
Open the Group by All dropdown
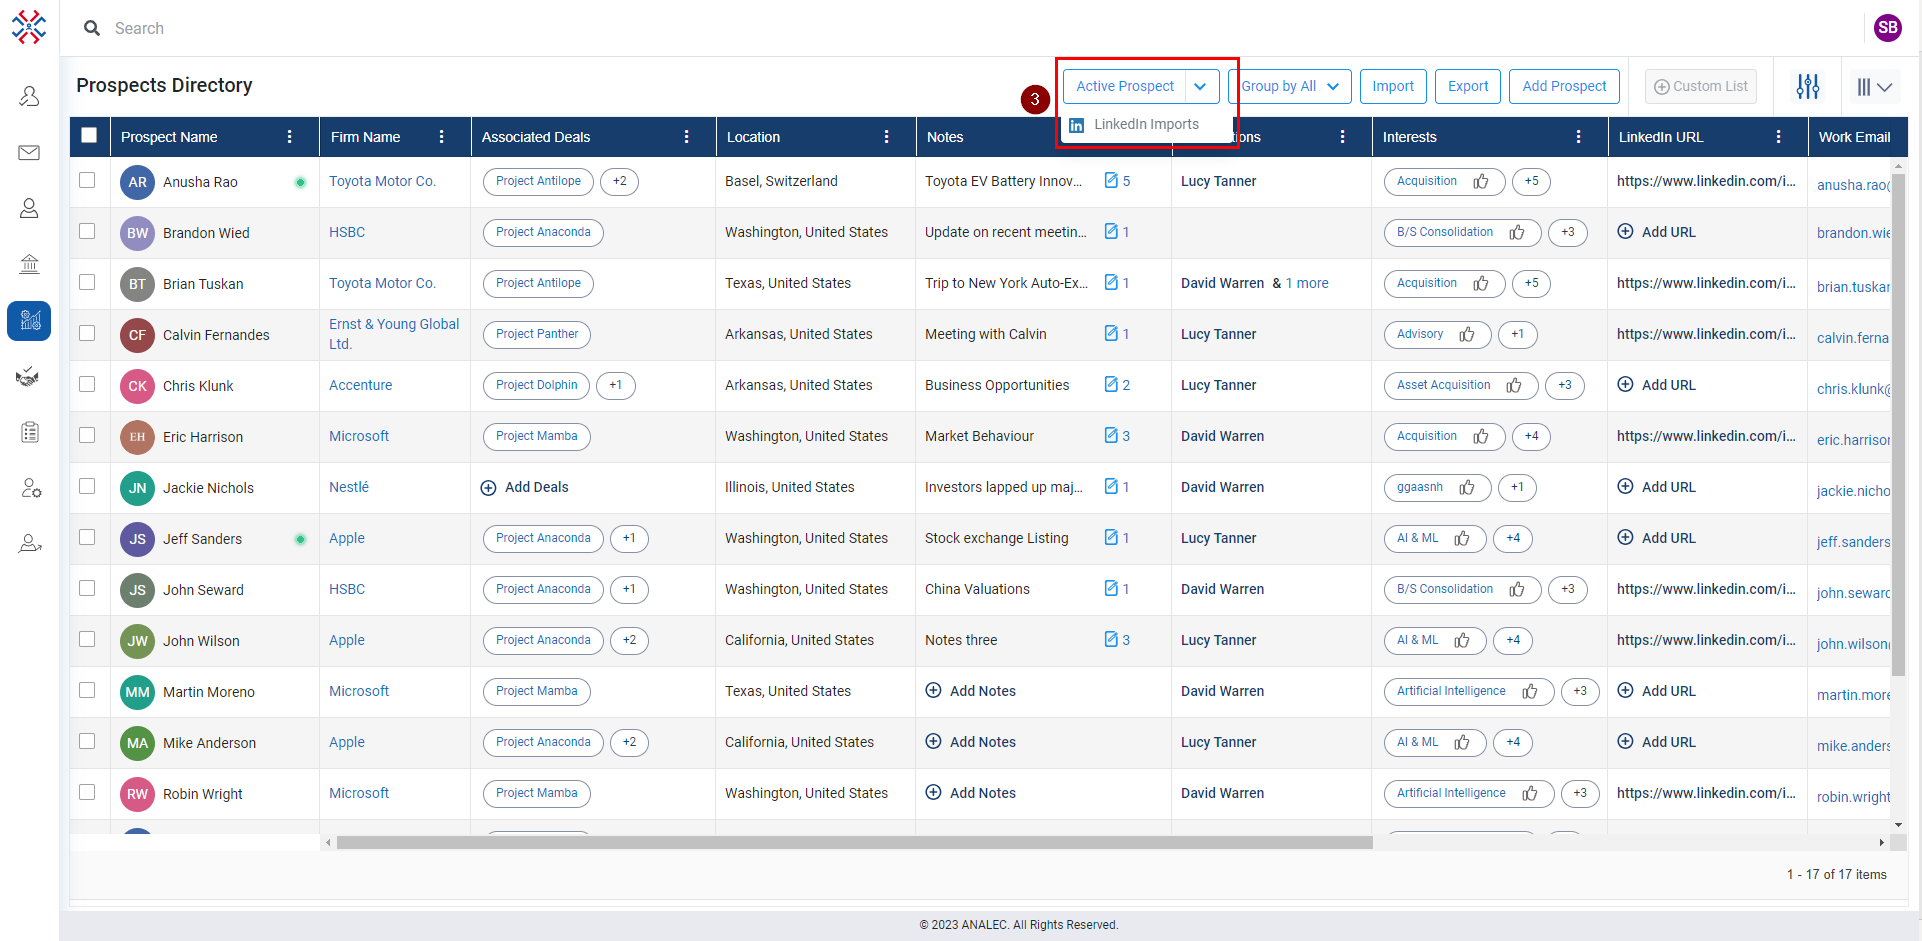coord(1290,86)
